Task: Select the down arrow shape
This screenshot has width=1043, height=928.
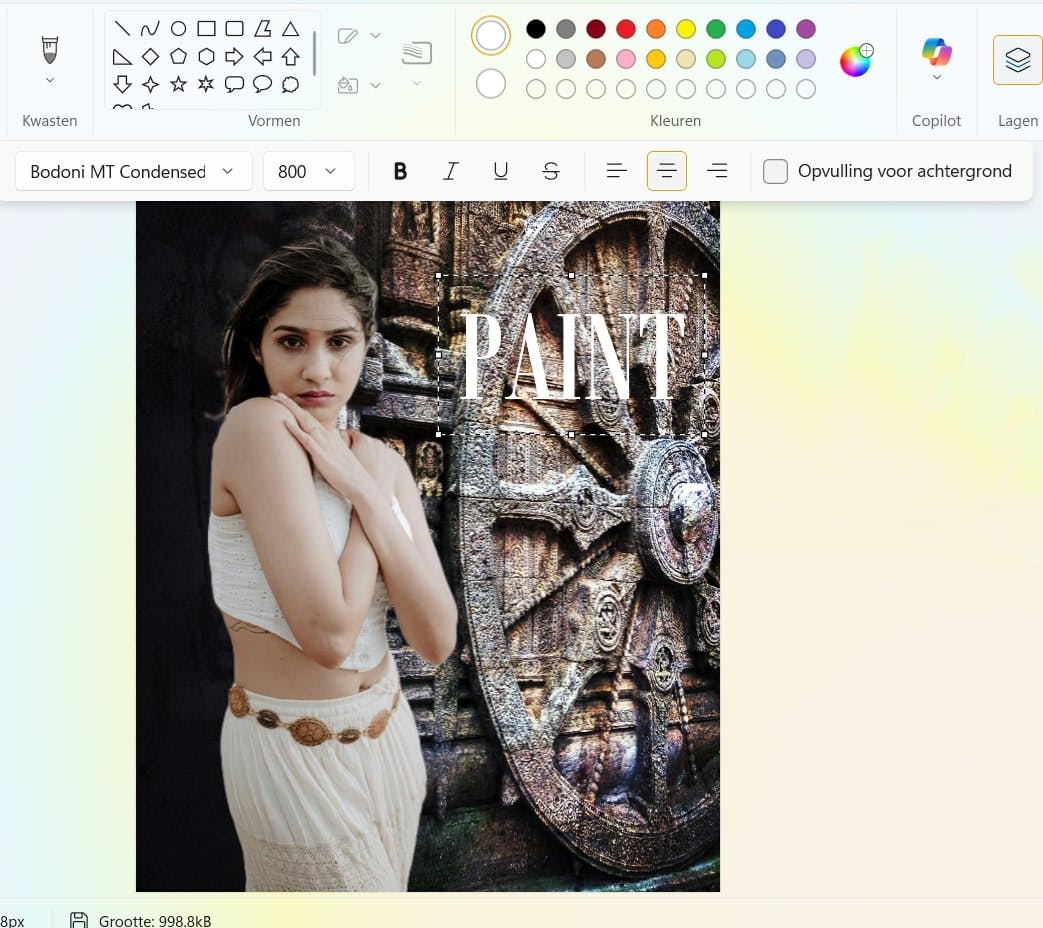Action: 122,84
